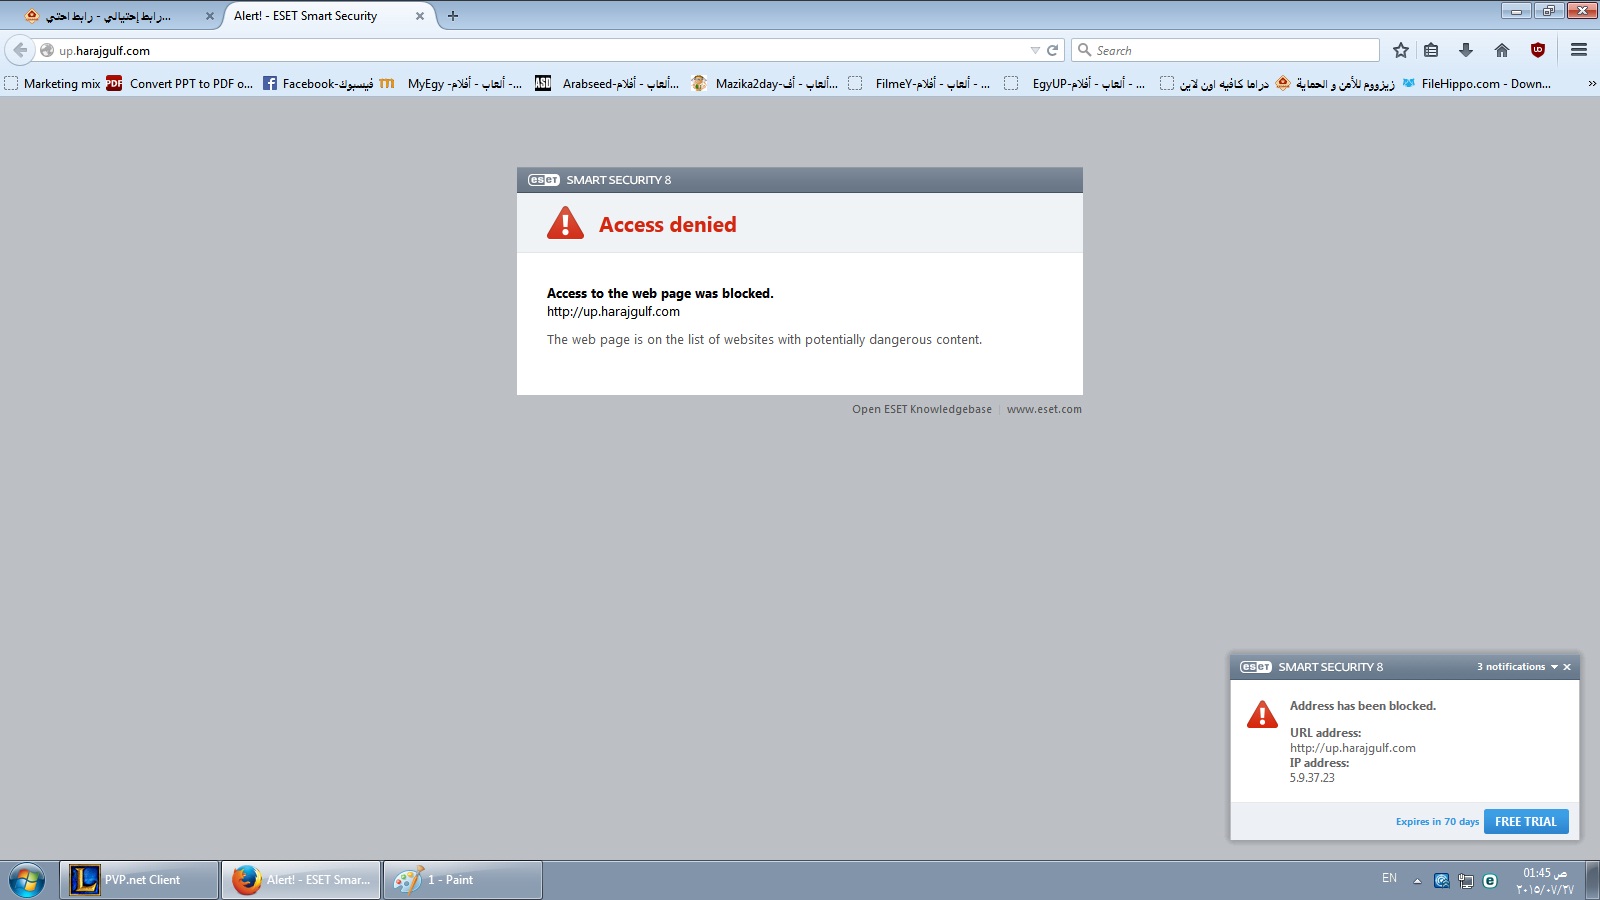Viewport: 1600px width, 900px height.
Task: Visit the www.eset.com link
Action: (x=1044, y=409)
